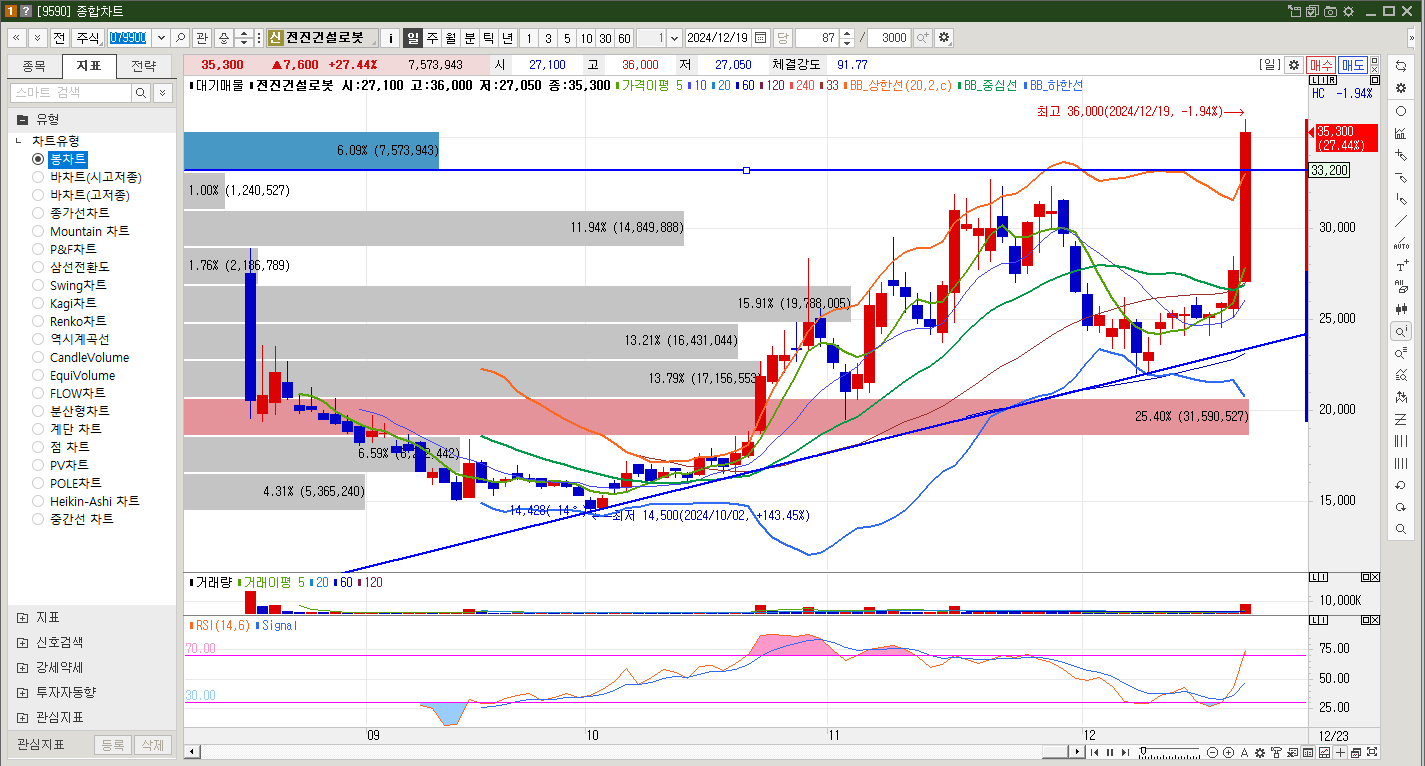Expand the 지표 section
Screen dimensions: 1425x766
(23, 617)
